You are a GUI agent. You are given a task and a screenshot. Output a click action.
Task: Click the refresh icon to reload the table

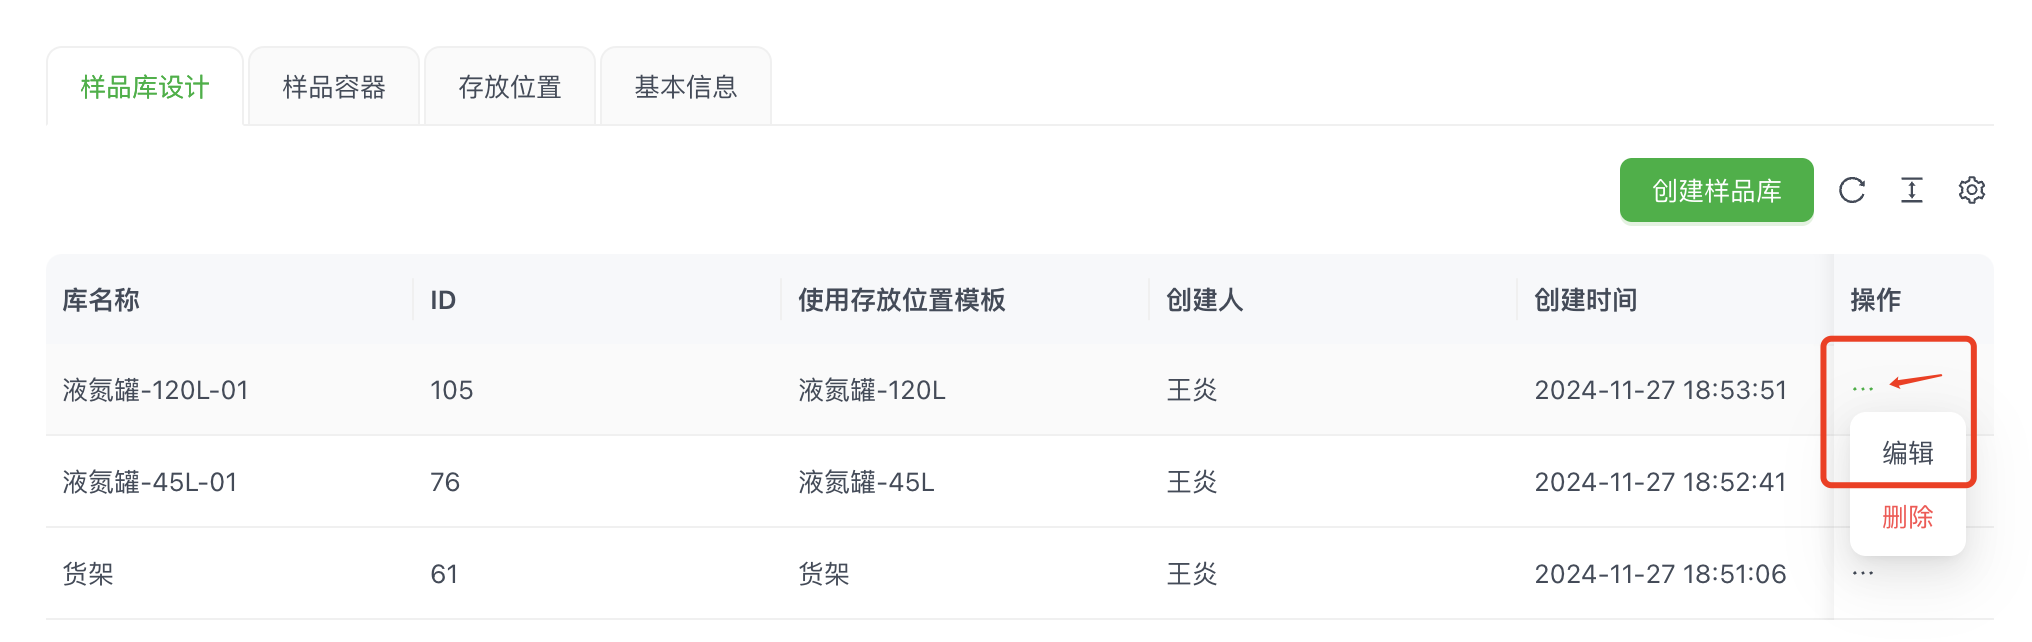1853,190
